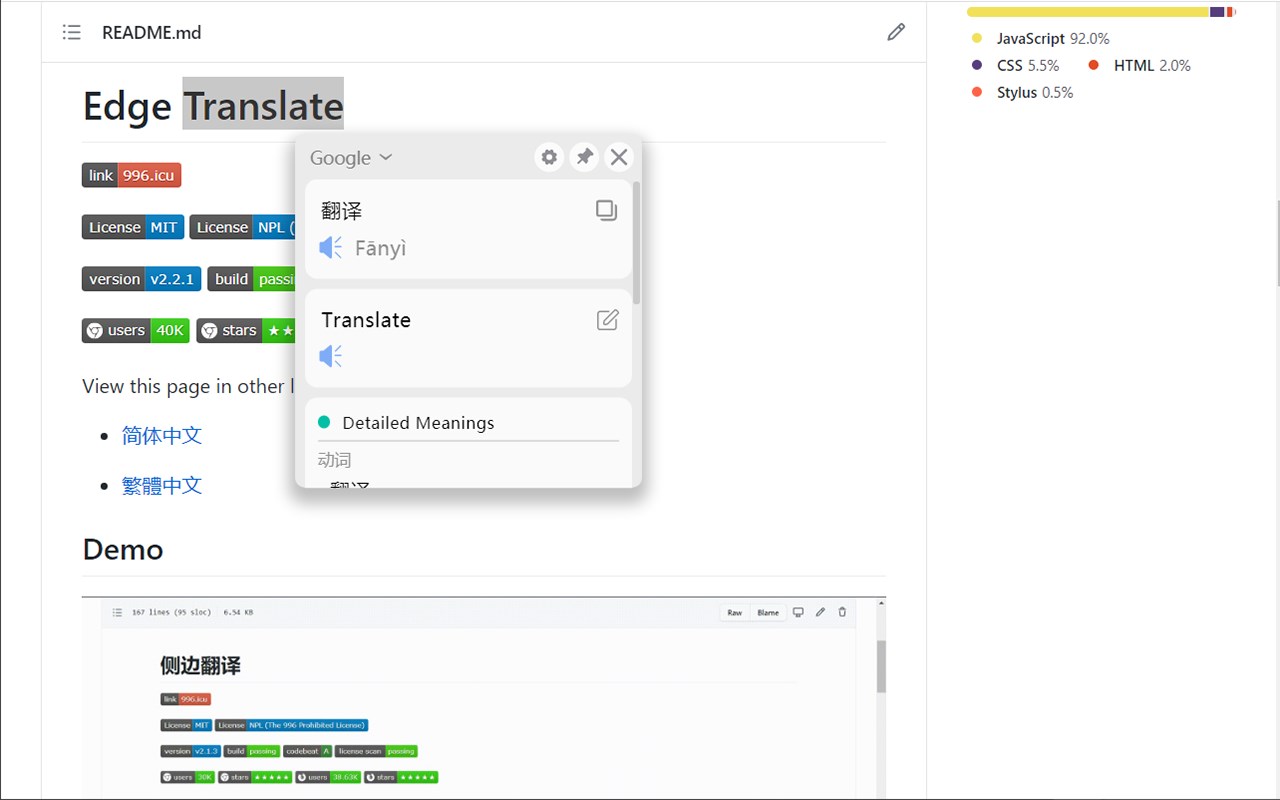Click the build passing badge

(252, 279)
